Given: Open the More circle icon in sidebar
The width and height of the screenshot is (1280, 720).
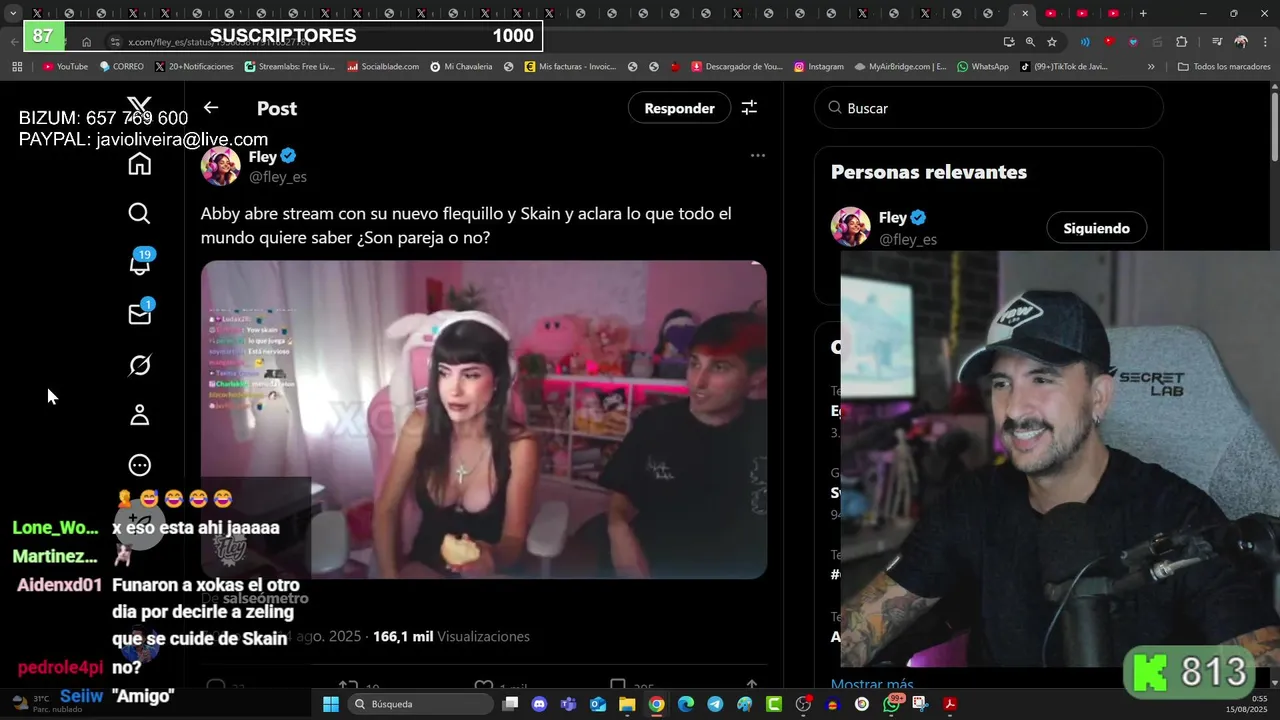Looking at the screenshot, I should 140,465.
